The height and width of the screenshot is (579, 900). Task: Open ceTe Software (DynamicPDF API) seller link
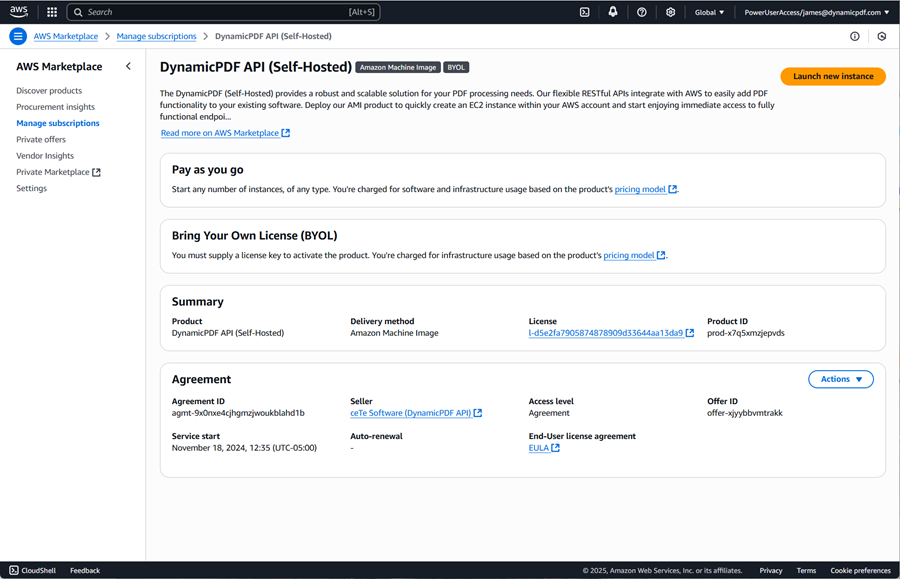410,413
